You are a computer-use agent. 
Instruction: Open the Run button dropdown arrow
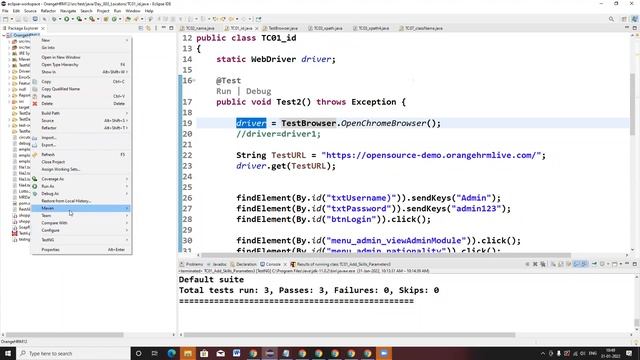[x=72, y=19]
